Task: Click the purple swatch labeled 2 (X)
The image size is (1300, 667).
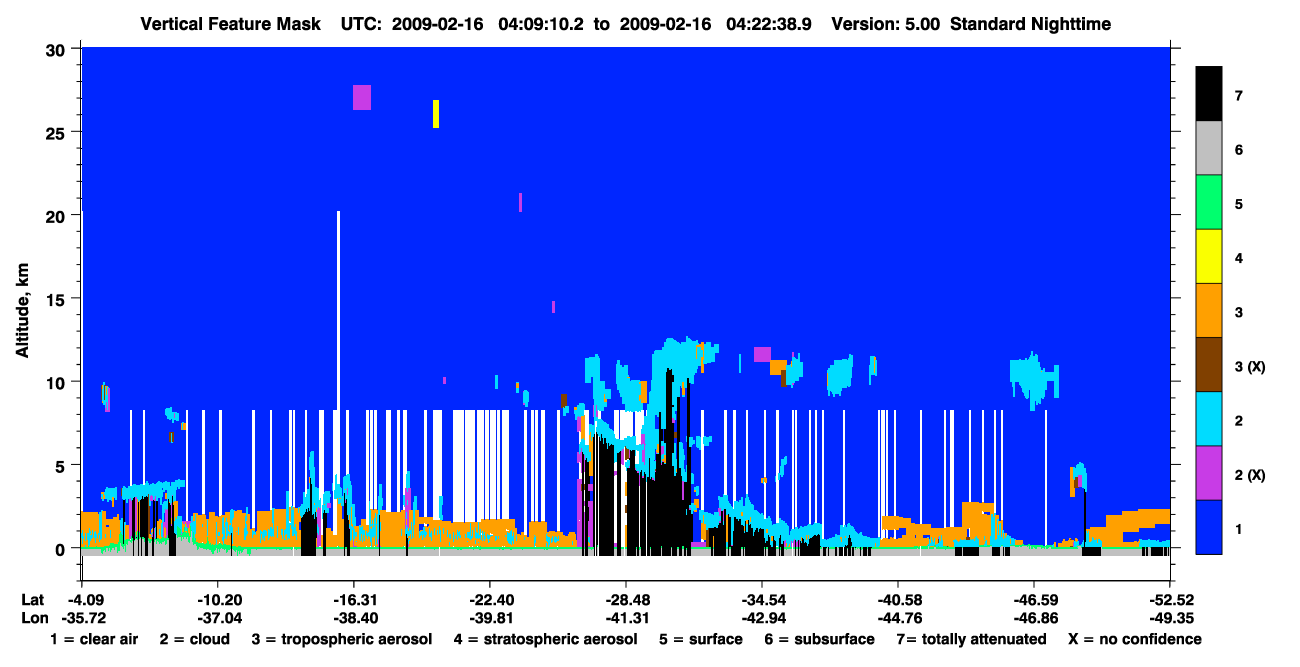Action: (x=1209, y=473)
